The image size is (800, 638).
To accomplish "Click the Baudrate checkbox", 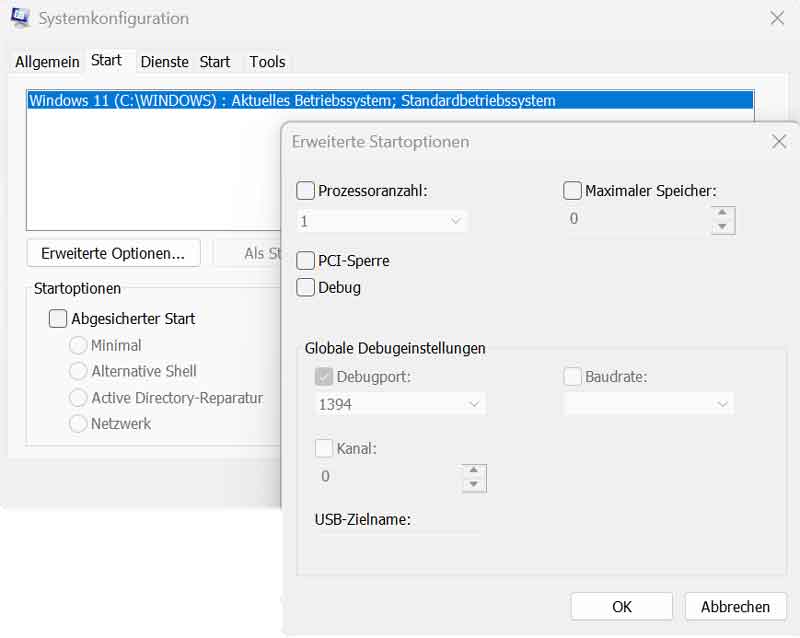I will 572,377.
